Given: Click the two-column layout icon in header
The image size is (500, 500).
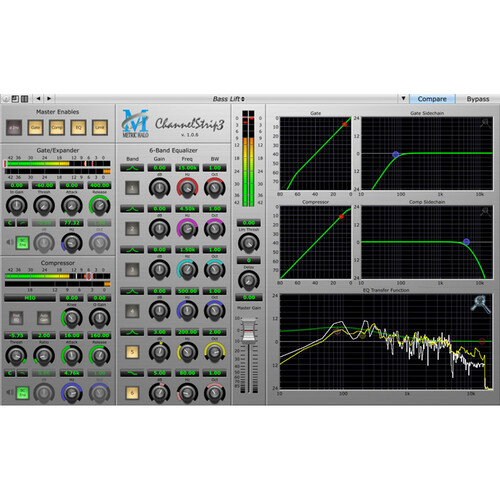Looking at the screenshot, I should click(x=24, y=99).
